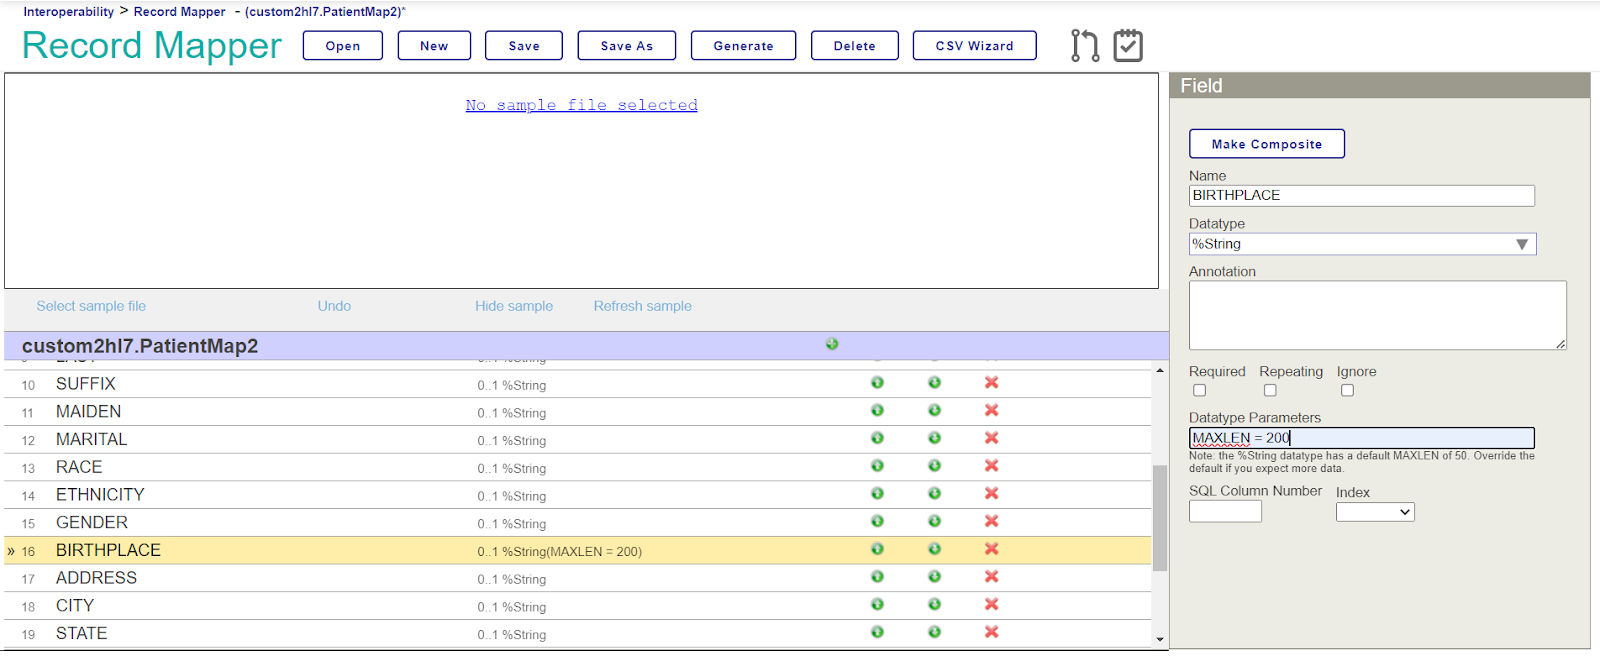Open the source control icon in the toolbar
The image size is (1600, 656).
[1085, 45]
